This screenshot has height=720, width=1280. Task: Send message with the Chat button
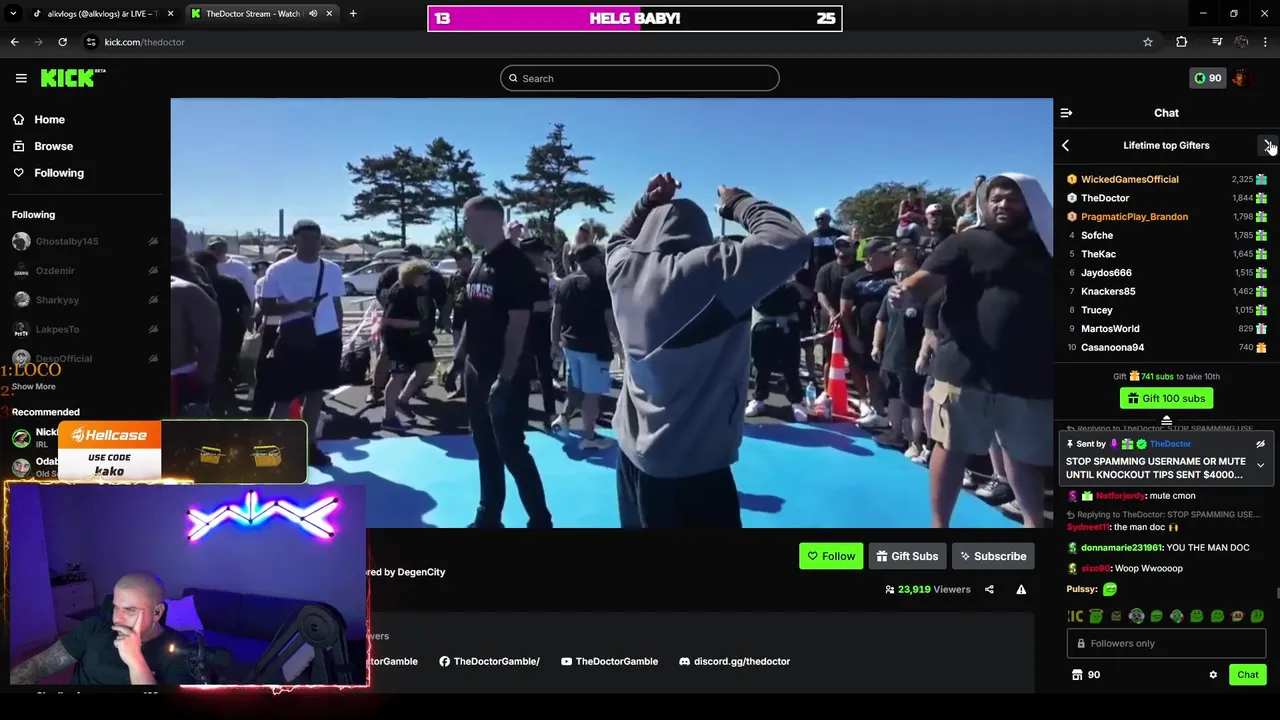pyautogui.click(x=1247, y=675)
